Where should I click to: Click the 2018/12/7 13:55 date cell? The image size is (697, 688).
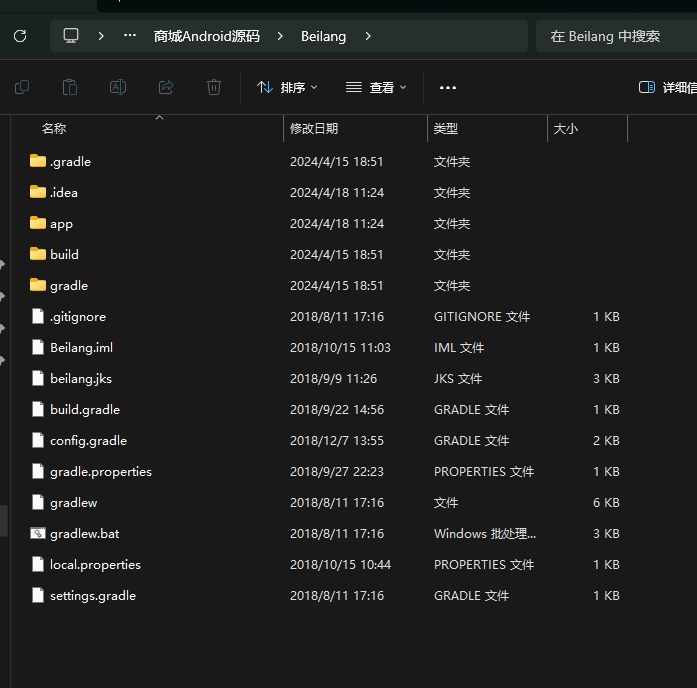click(x=336, y=440)
